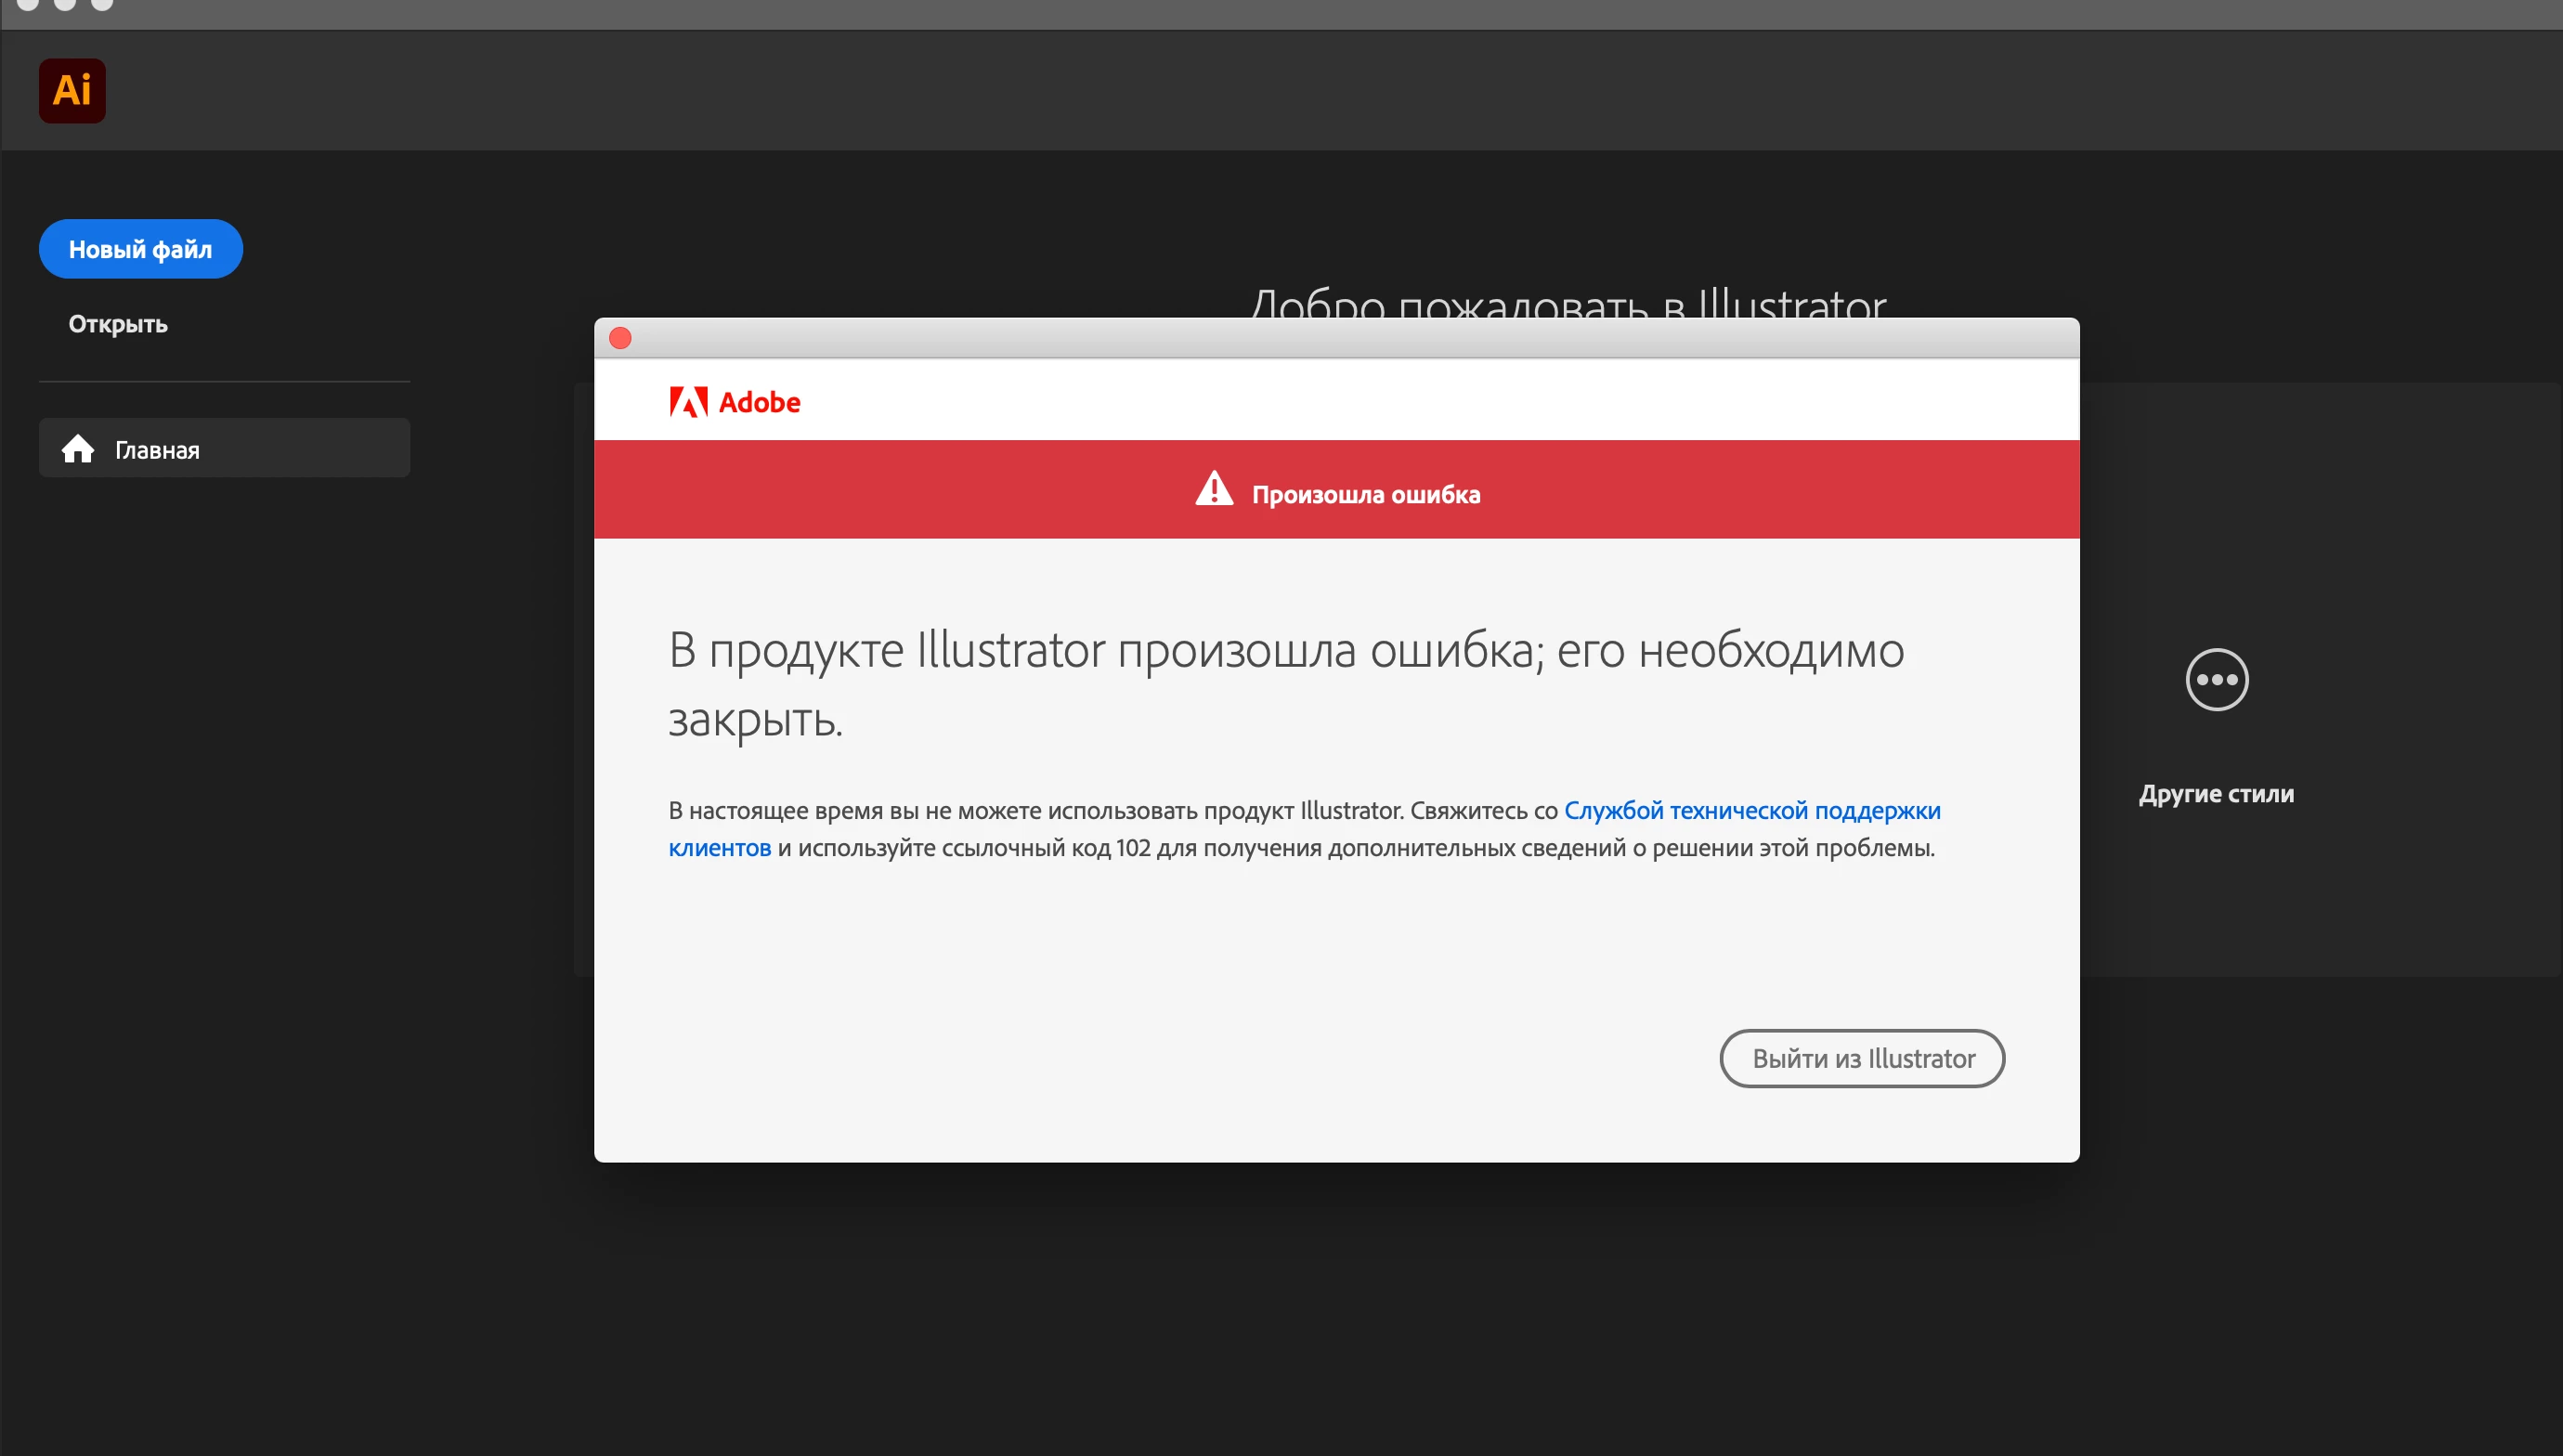Image resolution: width=2563 pixels, height=1456 pixels.
Task: Click the Новый файл button
Action: pyautogui.click(x=140, y=249)
